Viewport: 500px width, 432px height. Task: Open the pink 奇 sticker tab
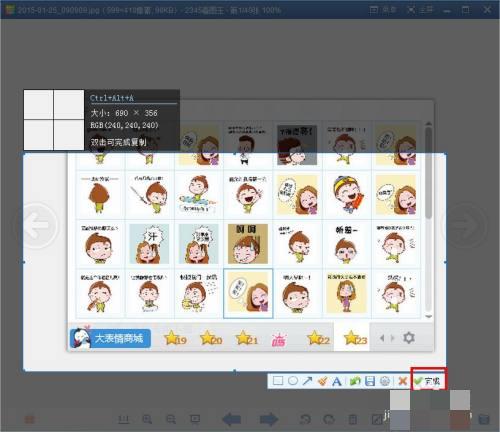click(x=279, y=340)
